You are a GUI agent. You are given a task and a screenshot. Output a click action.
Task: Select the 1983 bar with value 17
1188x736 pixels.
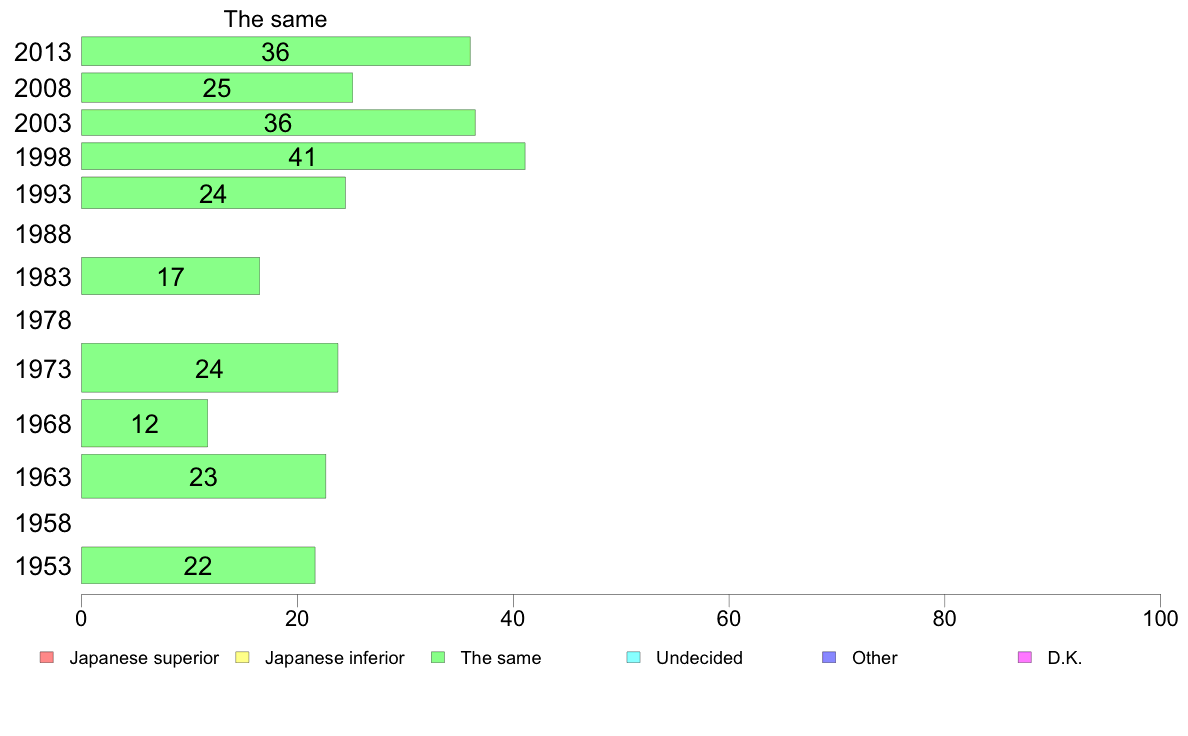(x=170, y=276)
